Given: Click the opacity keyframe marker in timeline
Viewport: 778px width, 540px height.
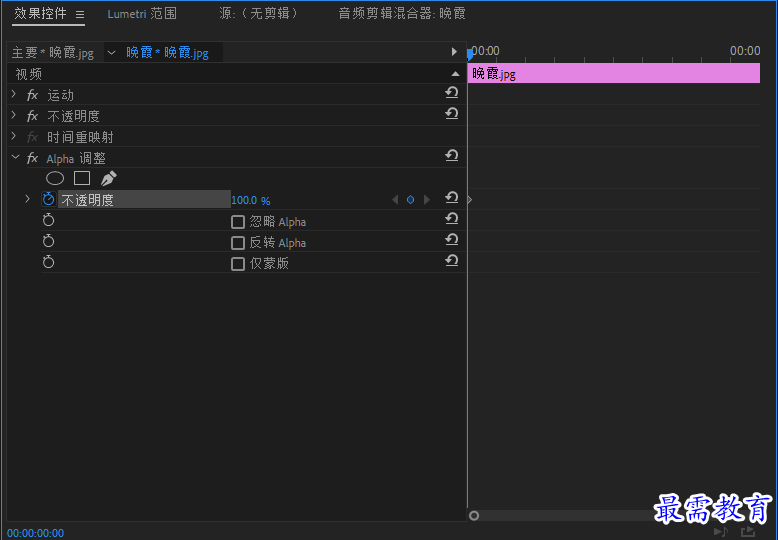Looking at the screenshot, I should tap(469, 200).
